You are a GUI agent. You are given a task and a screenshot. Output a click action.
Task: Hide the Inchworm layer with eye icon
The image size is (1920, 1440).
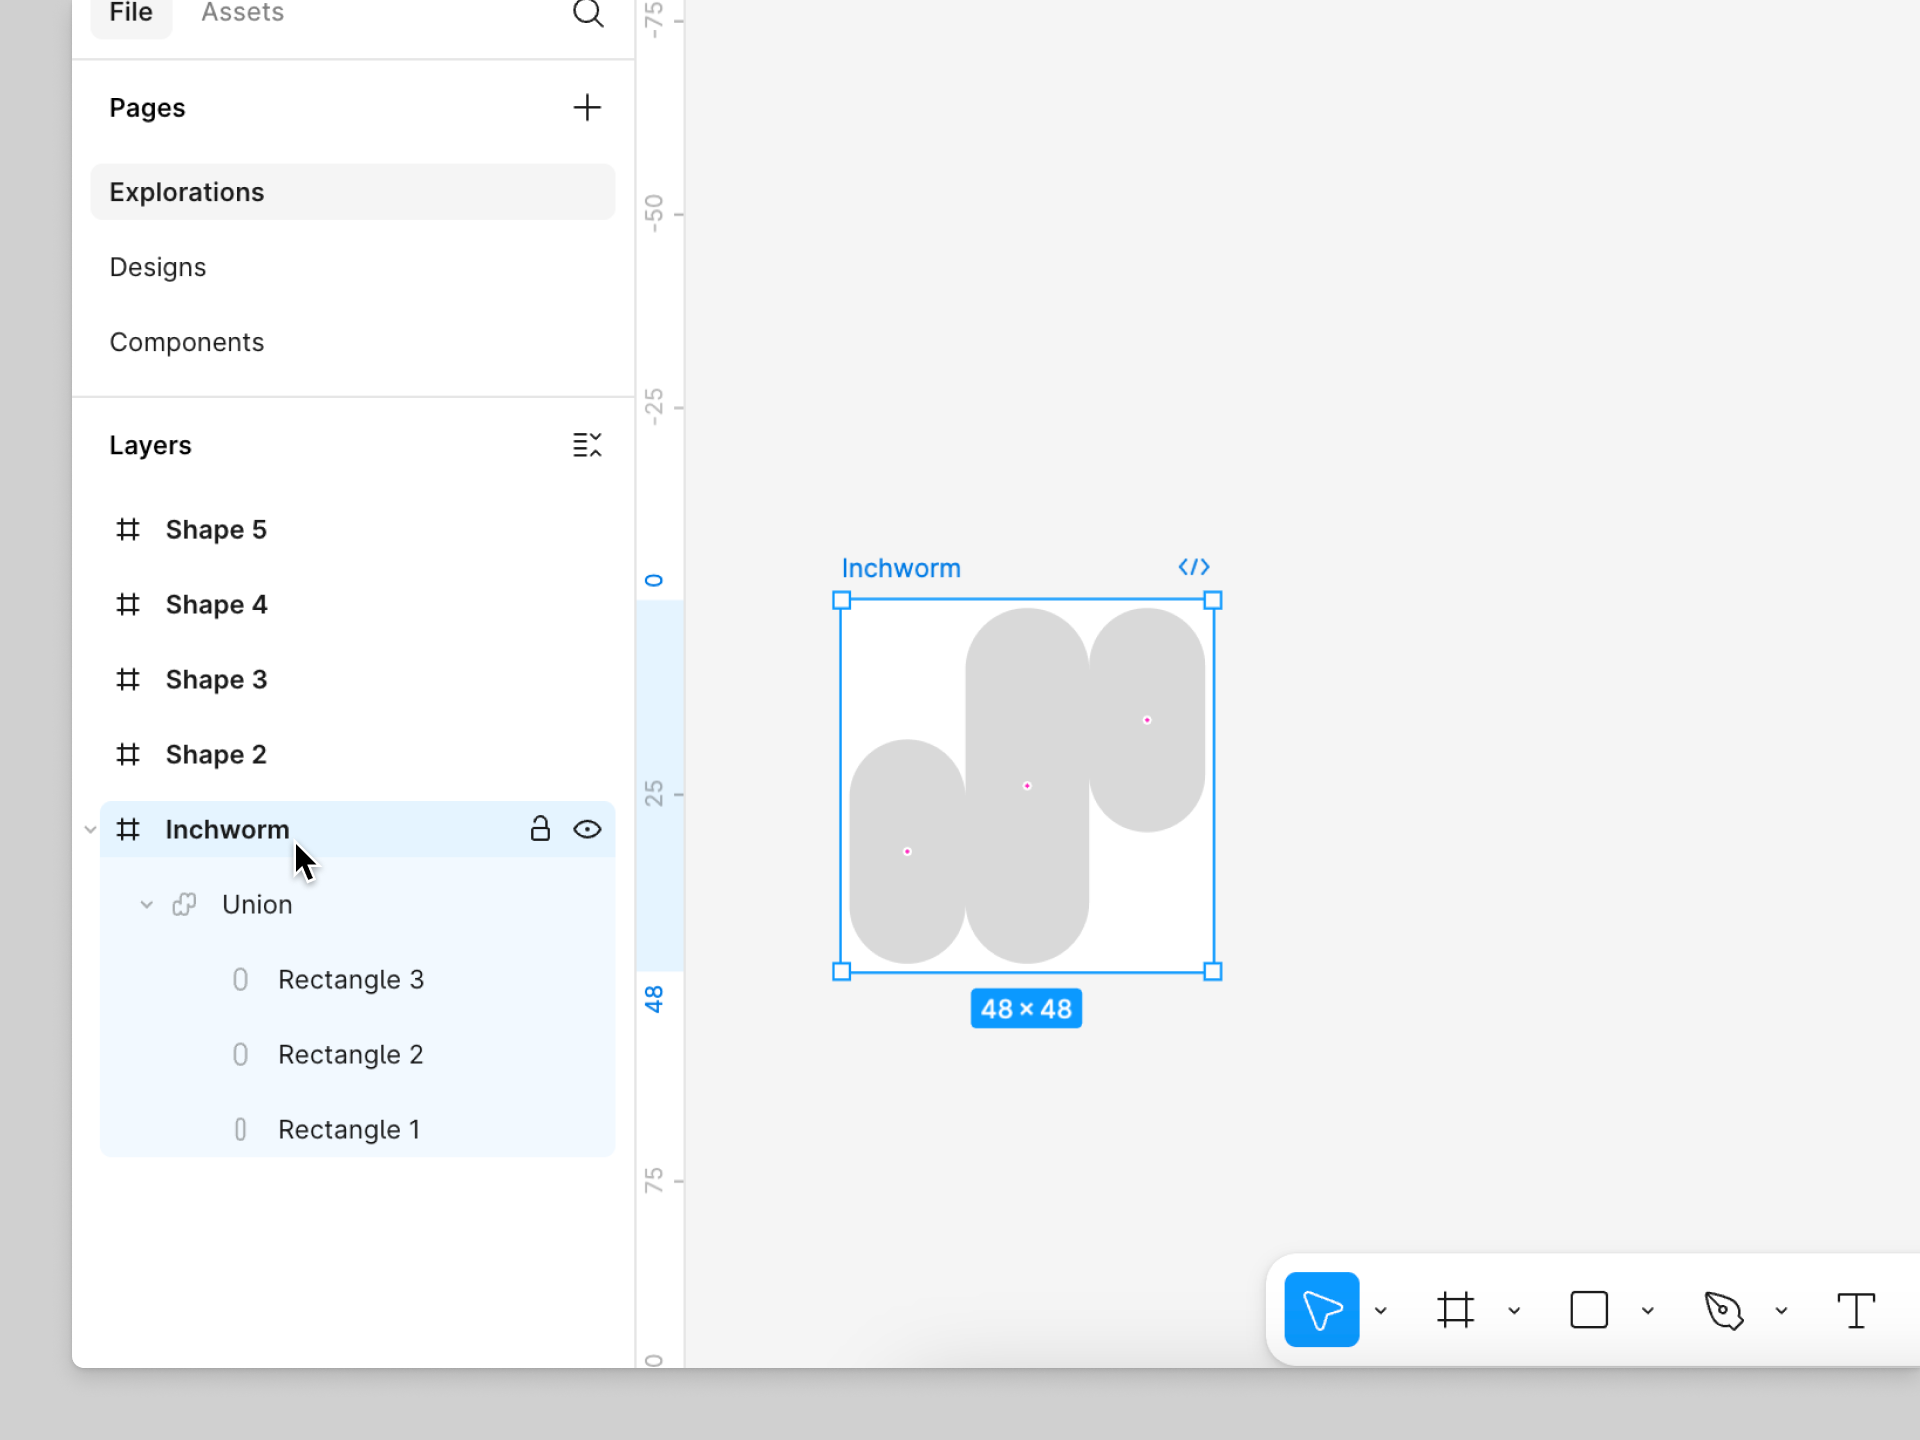[x=587, y=829]
